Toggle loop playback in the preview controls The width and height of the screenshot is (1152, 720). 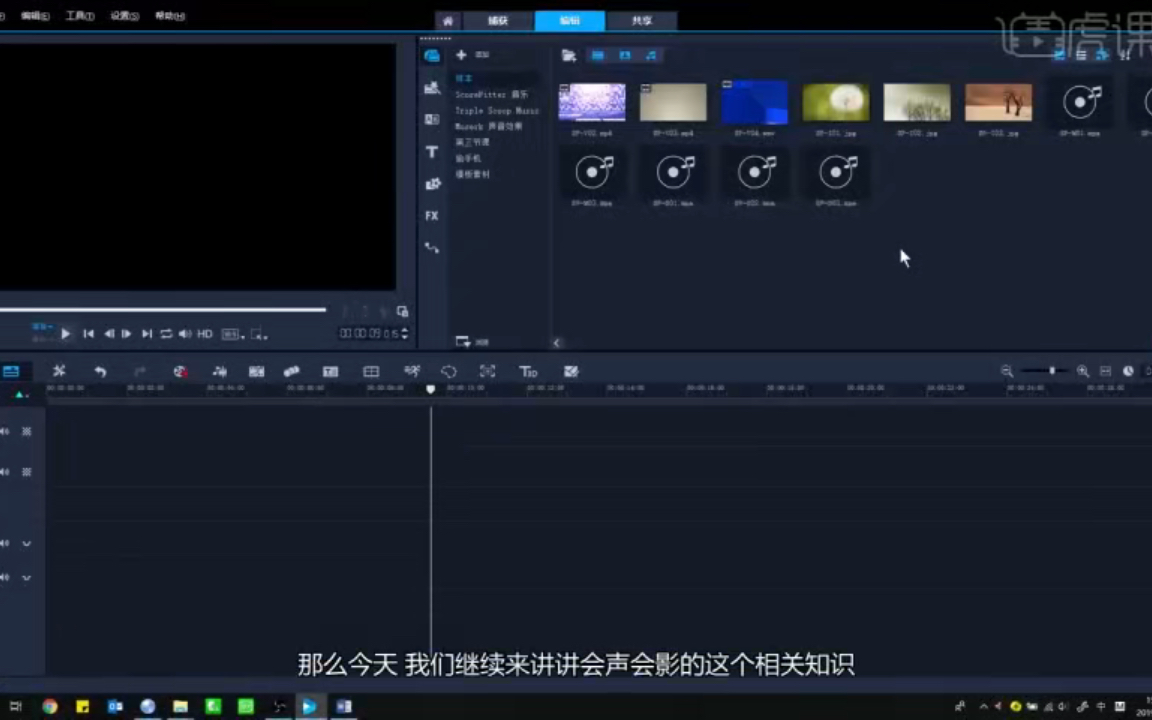(165, 333)
